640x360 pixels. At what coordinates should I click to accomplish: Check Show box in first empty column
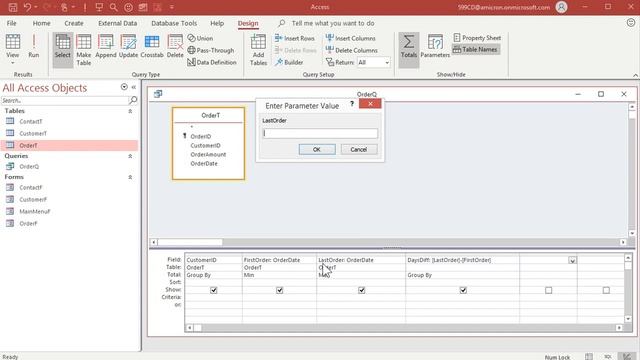point(549,290)
